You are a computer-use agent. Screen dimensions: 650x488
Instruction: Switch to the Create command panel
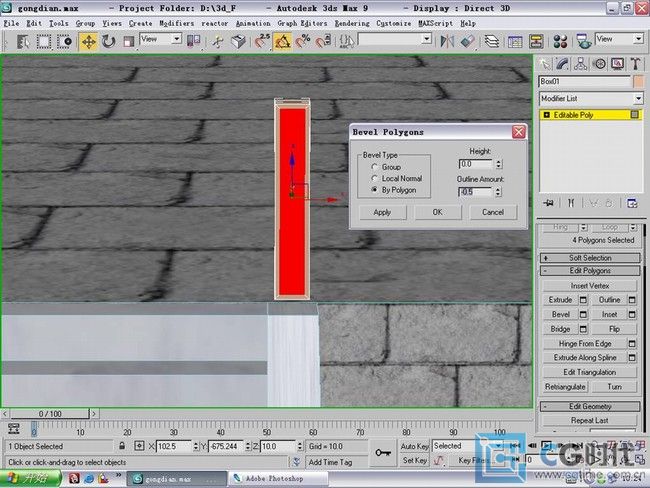(544, 64)
